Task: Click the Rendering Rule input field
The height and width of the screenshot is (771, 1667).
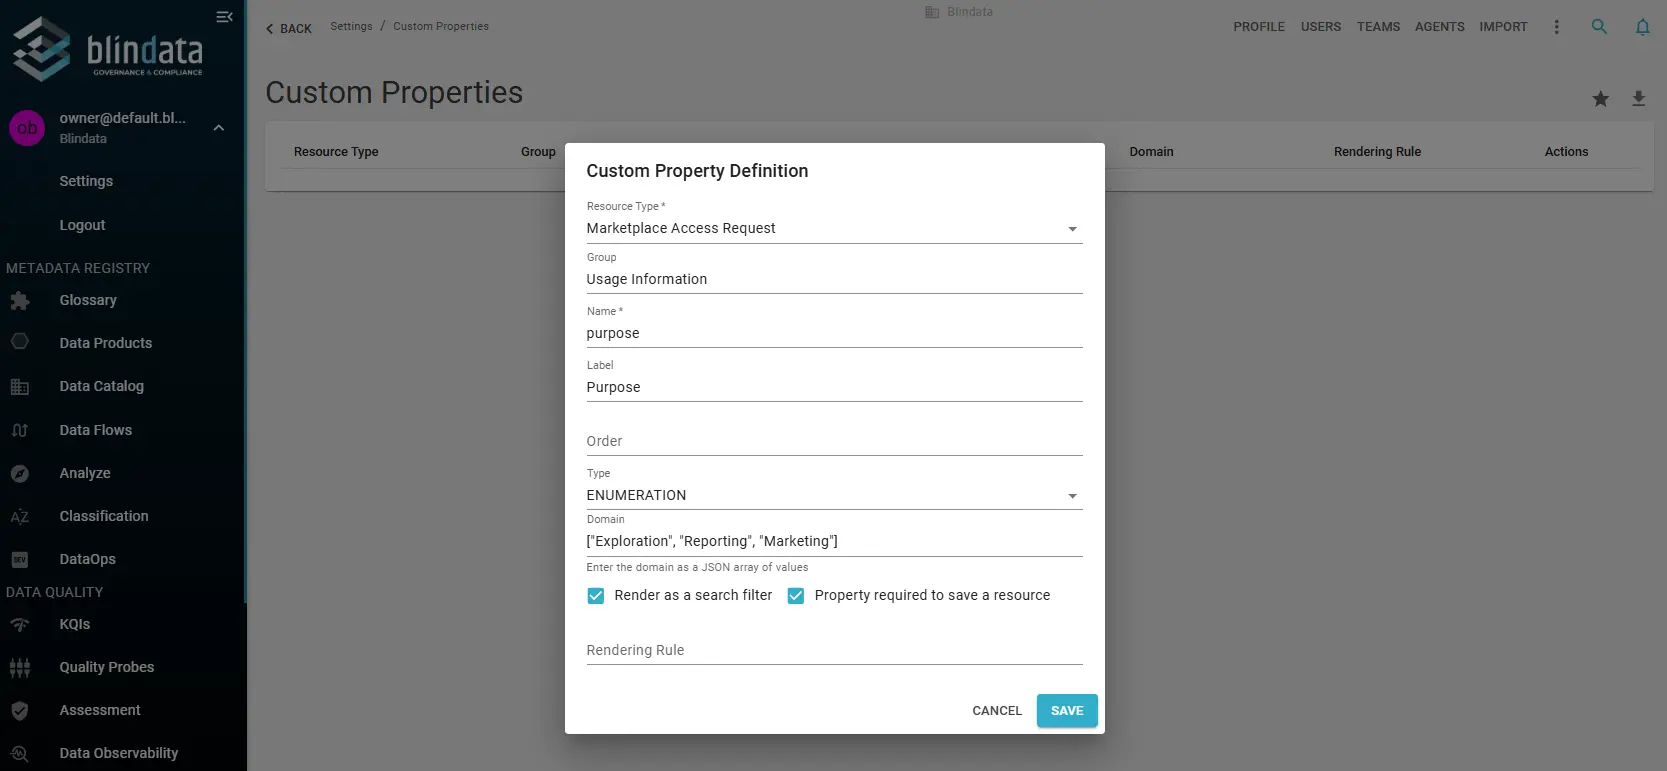Action: [834, 650]
